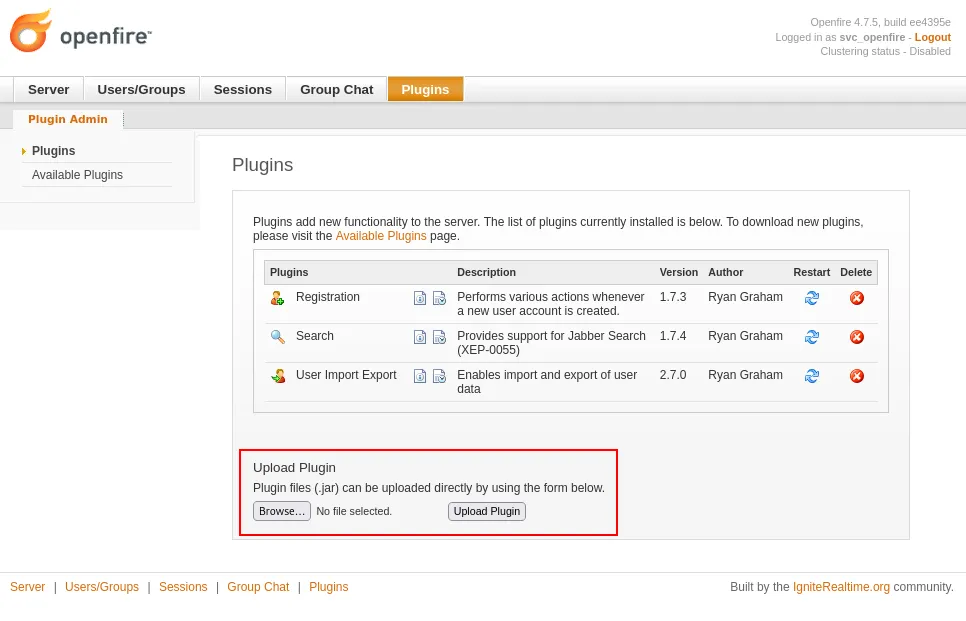
Task: Click version 1.7.3 cell
Action: click(x=673, y=297)
